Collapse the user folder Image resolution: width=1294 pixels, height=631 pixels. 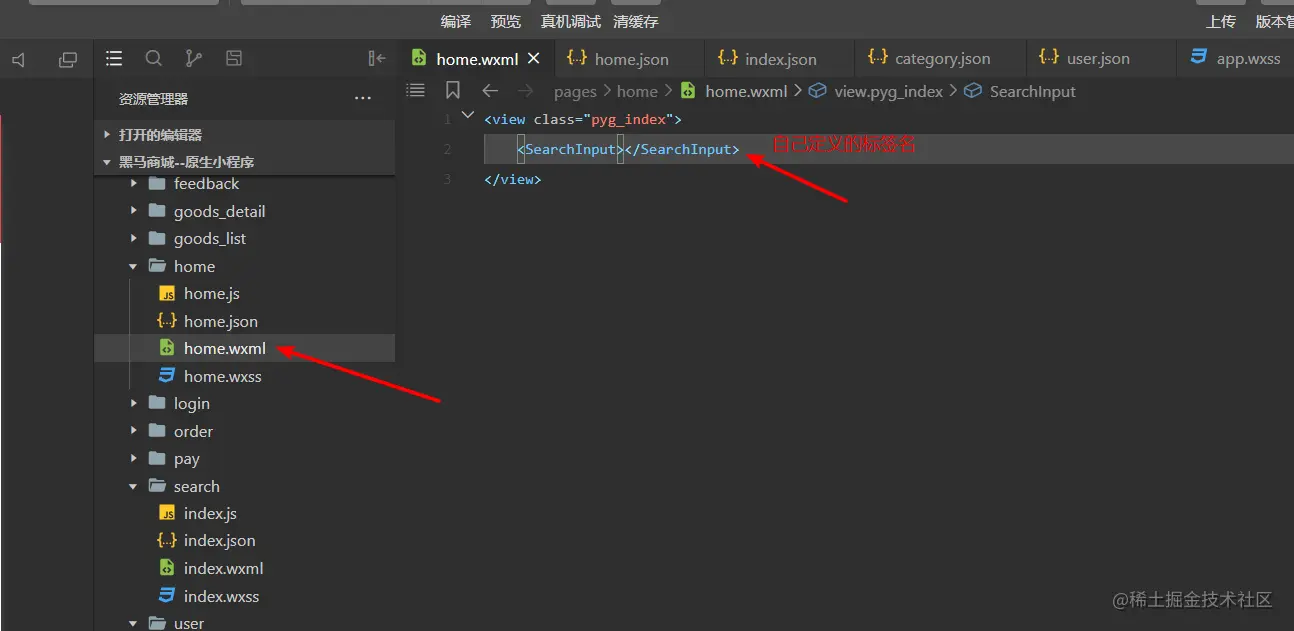[x=134, y=623]
